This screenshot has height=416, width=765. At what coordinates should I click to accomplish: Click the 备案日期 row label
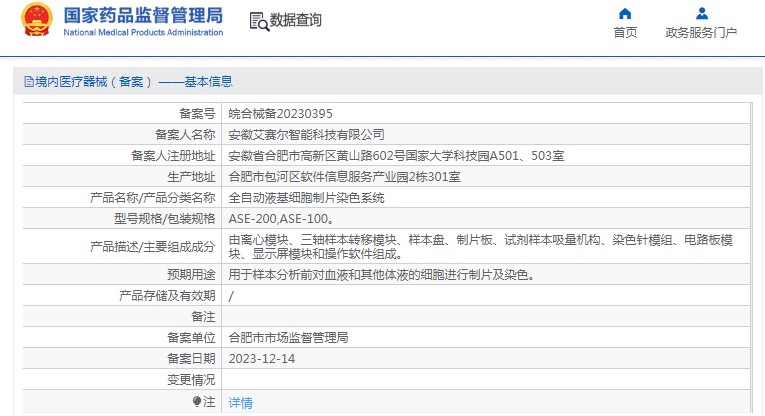coord(191,358)
